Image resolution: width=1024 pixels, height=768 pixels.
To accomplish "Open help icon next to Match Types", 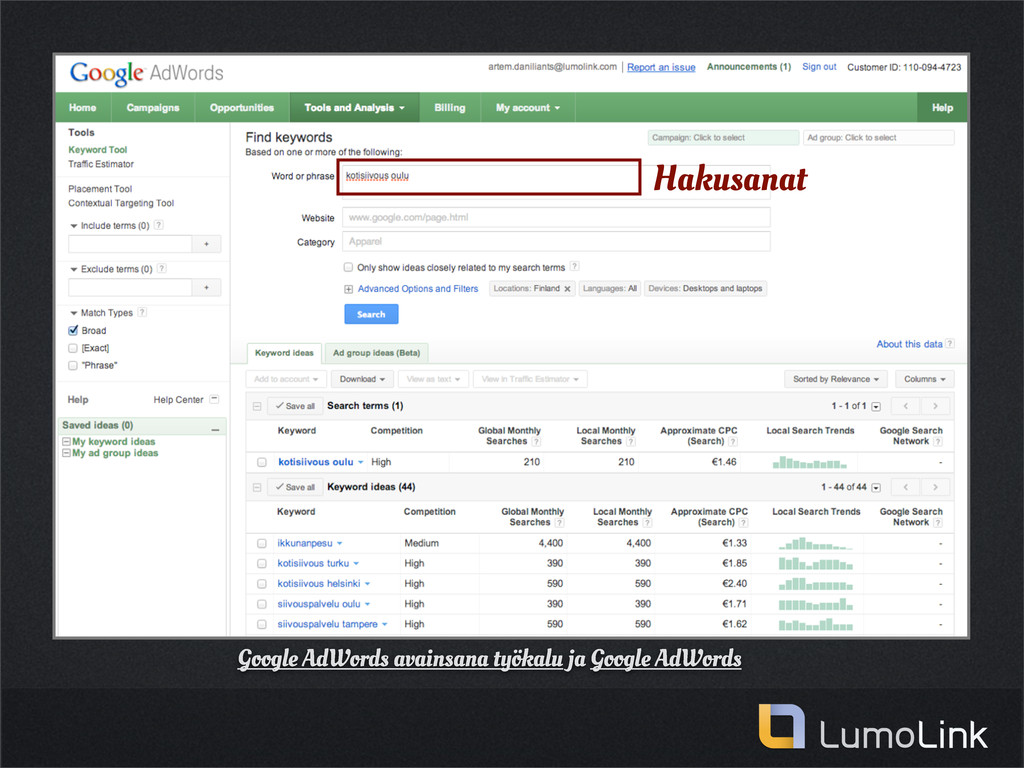I will click(x=142, y=312).
